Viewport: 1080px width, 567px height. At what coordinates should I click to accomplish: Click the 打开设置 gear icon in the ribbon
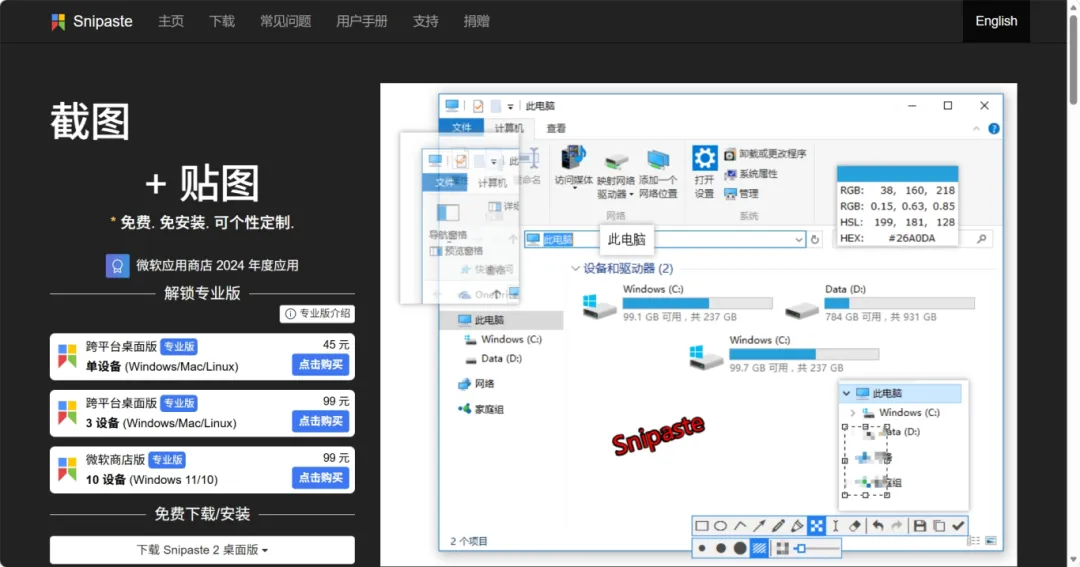pos(705,158)
